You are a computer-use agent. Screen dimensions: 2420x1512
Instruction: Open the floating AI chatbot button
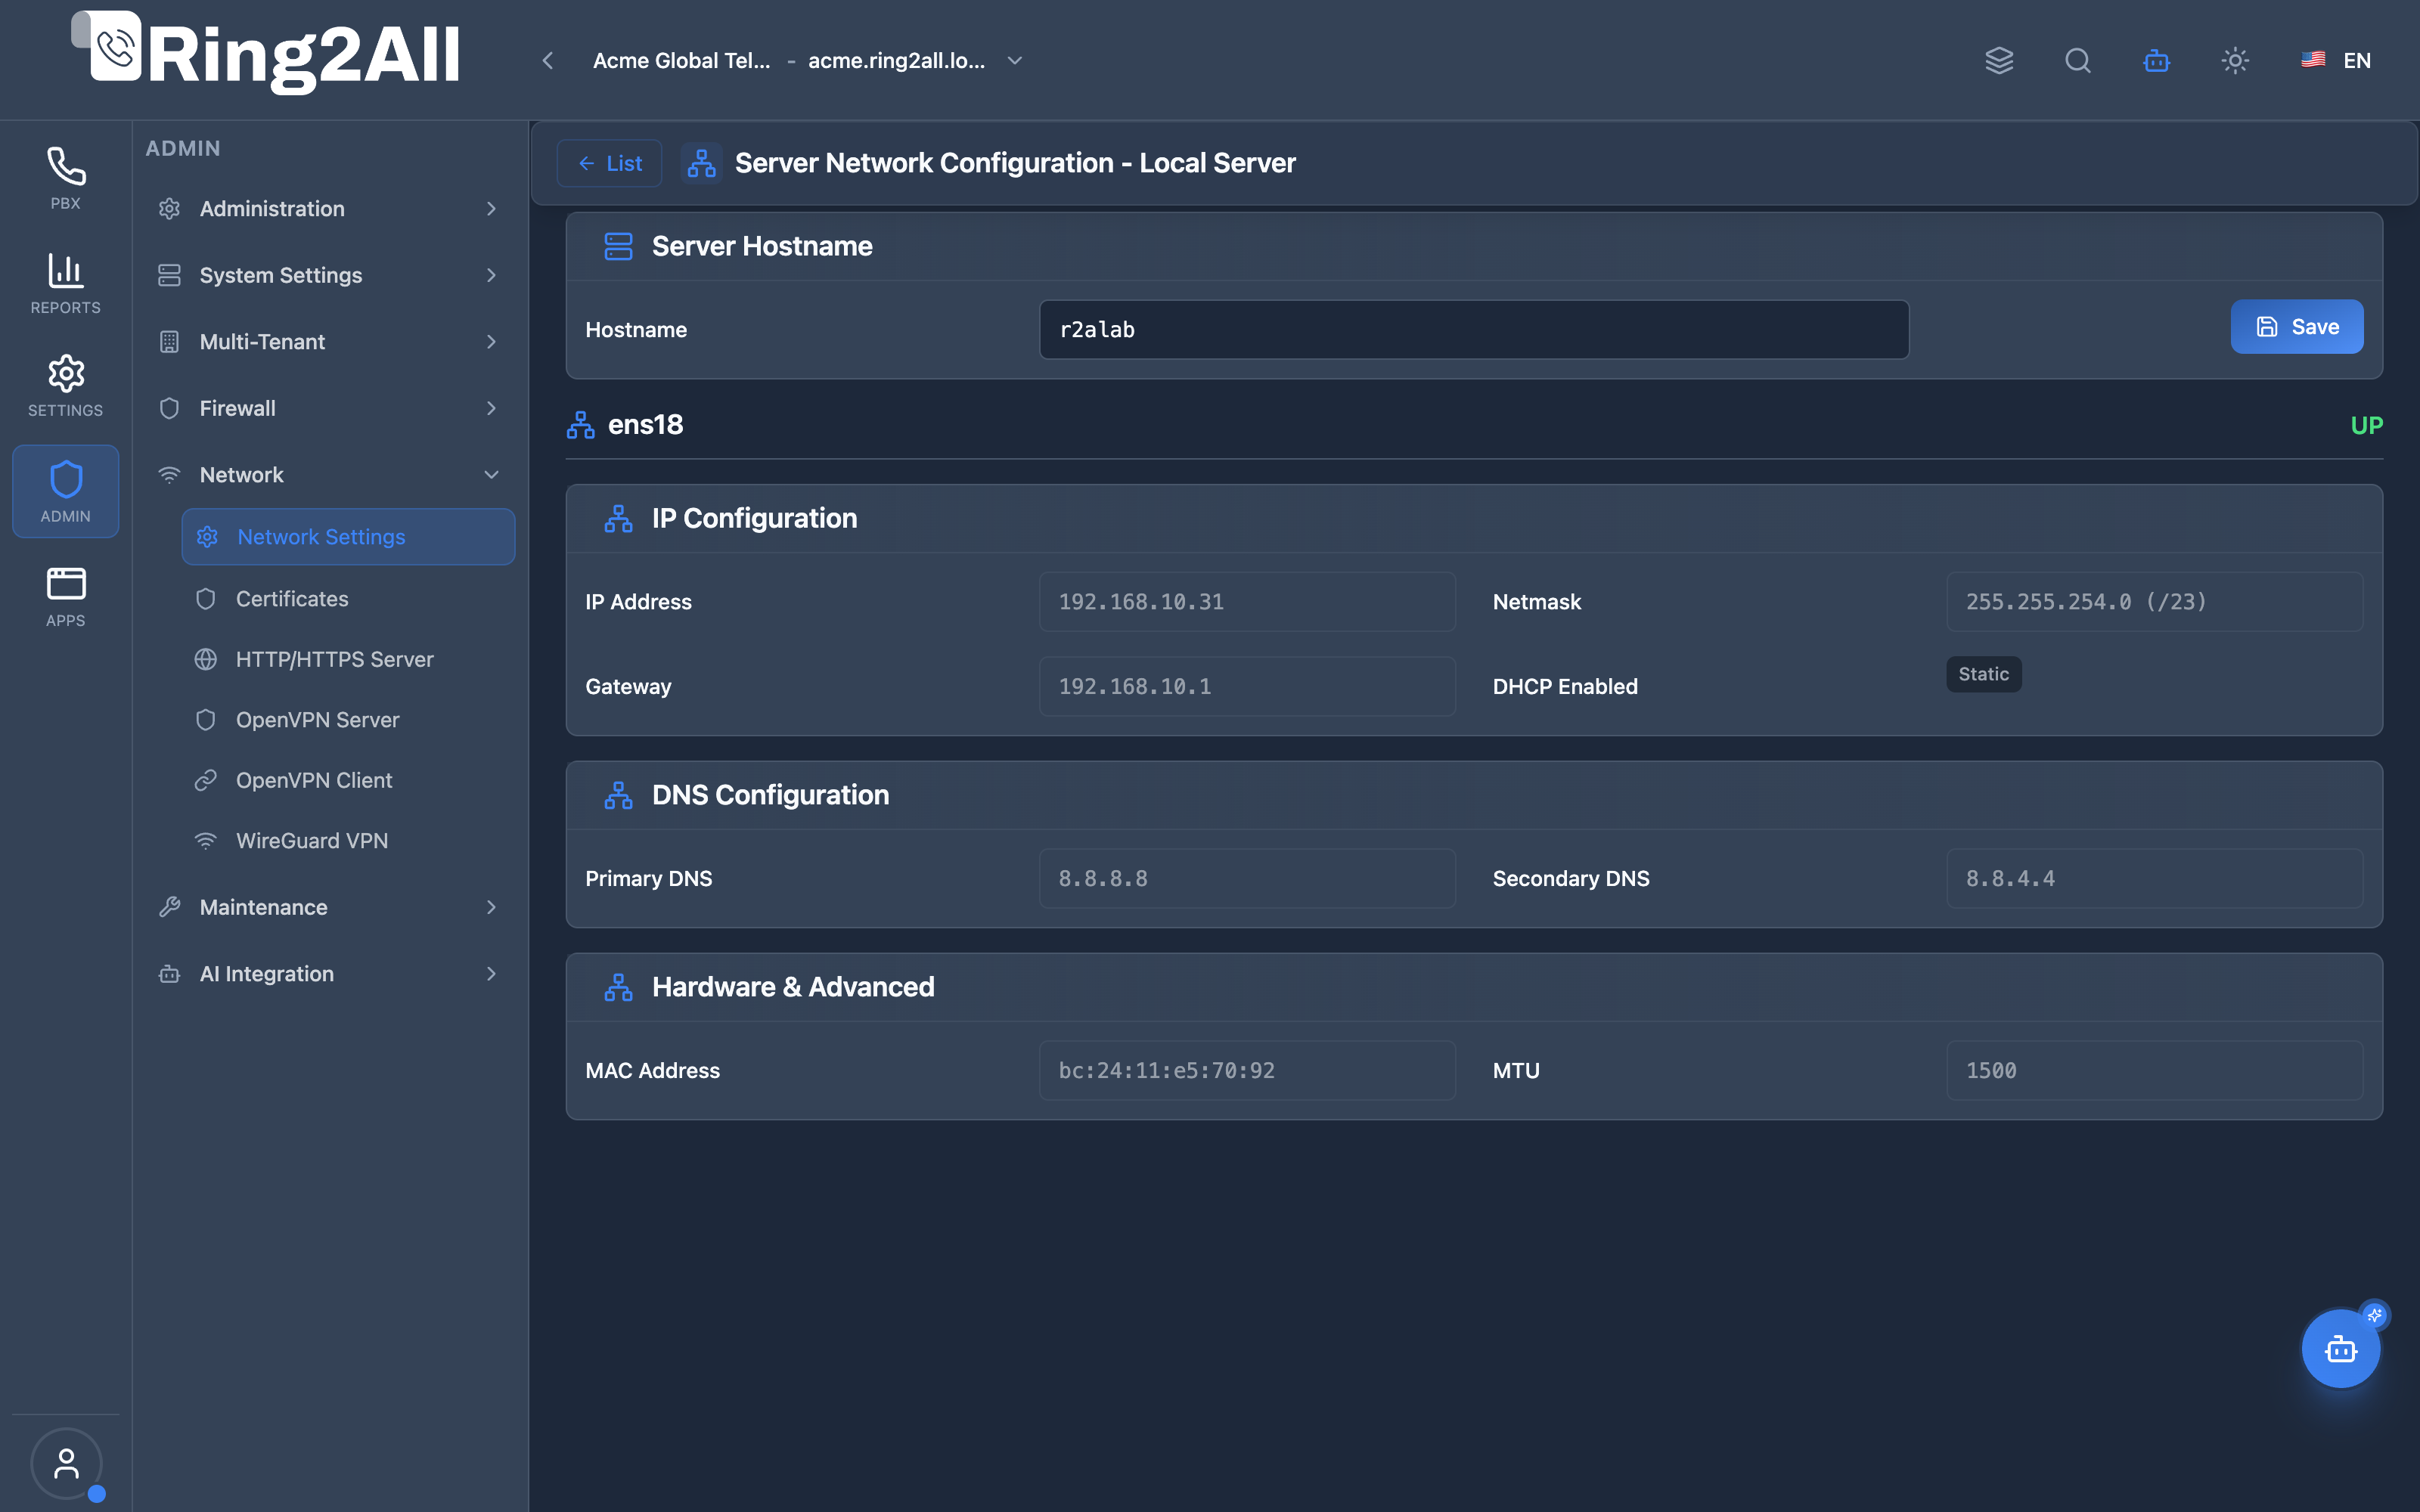tap(2341, 1349)
